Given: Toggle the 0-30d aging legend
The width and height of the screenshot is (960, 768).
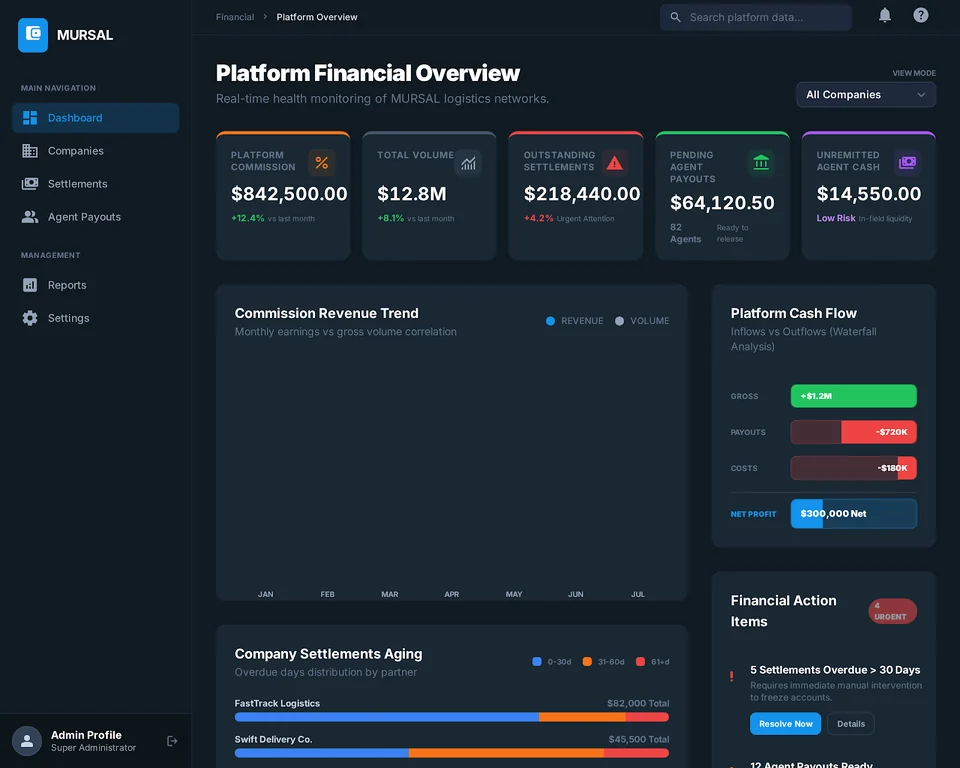Looking at the screenshot, I should (x=552, y=661).
